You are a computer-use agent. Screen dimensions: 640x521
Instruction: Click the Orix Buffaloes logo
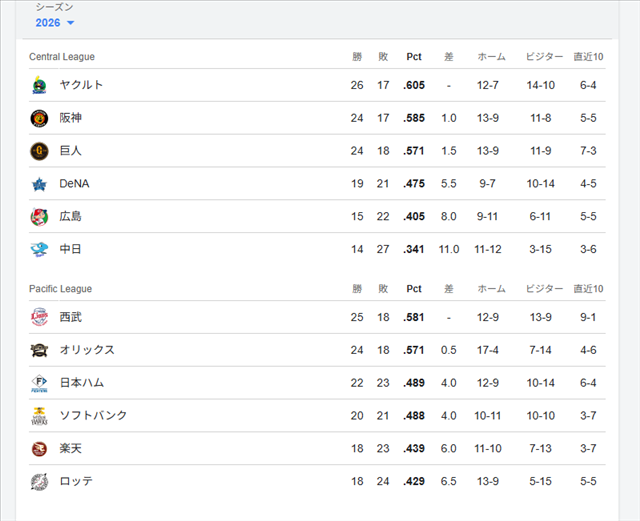point(39,350)
